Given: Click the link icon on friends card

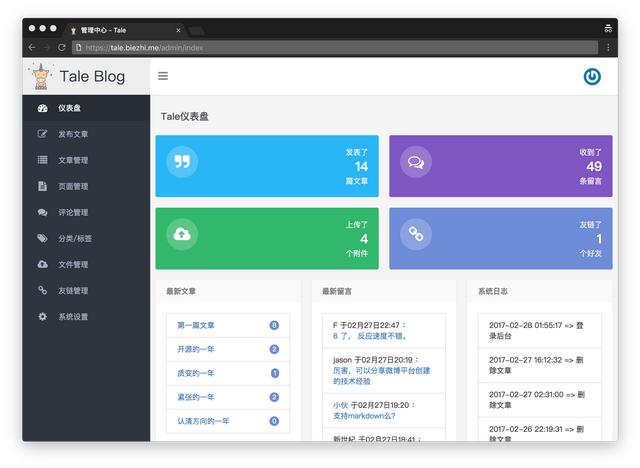Looking at the screenshot, I should (x=416, y=234).
